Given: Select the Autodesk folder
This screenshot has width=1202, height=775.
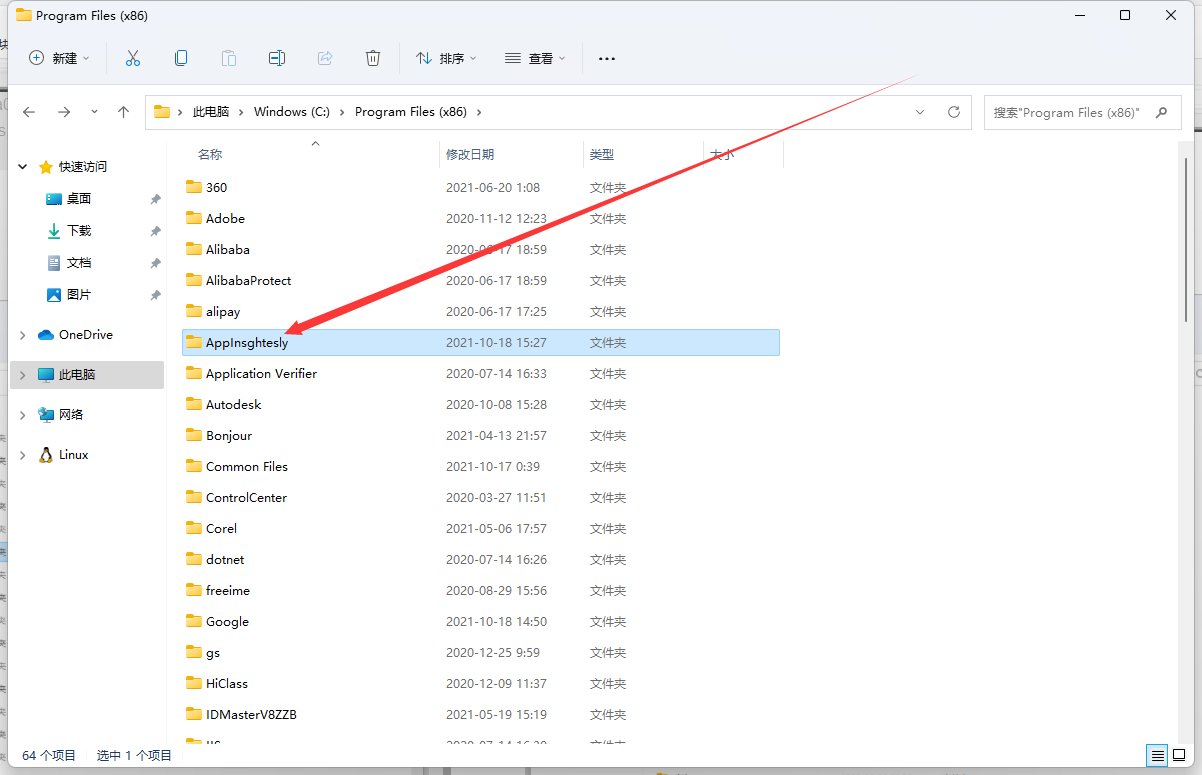Looking at the screenshot, I should click(x=234, y=404).
